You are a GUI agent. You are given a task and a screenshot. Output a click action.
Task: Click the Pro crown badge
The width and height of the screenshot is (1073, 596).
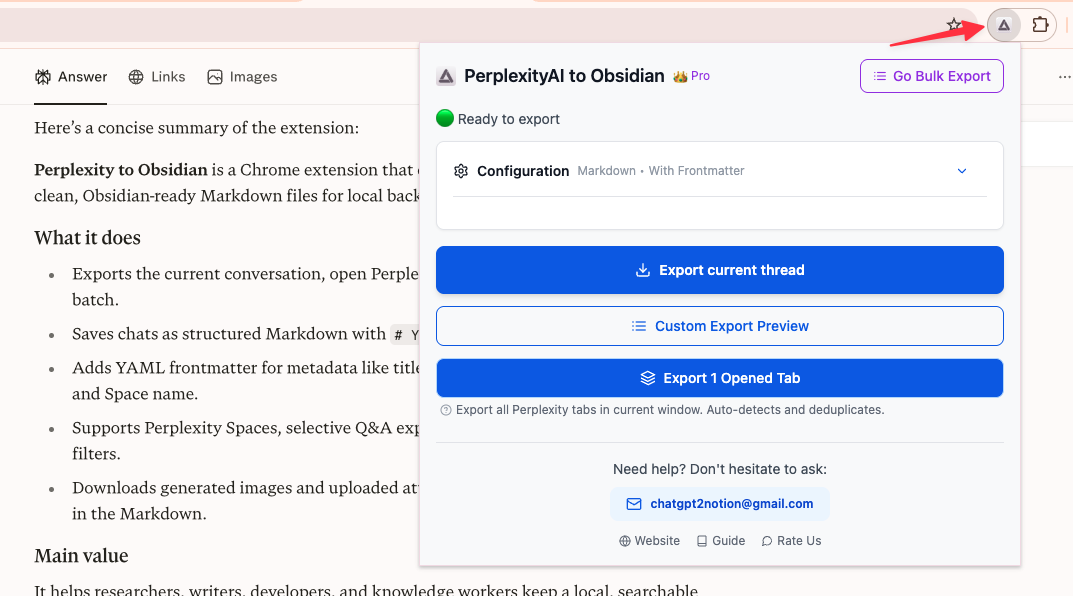pyautogui.click(x=691, y=76)
